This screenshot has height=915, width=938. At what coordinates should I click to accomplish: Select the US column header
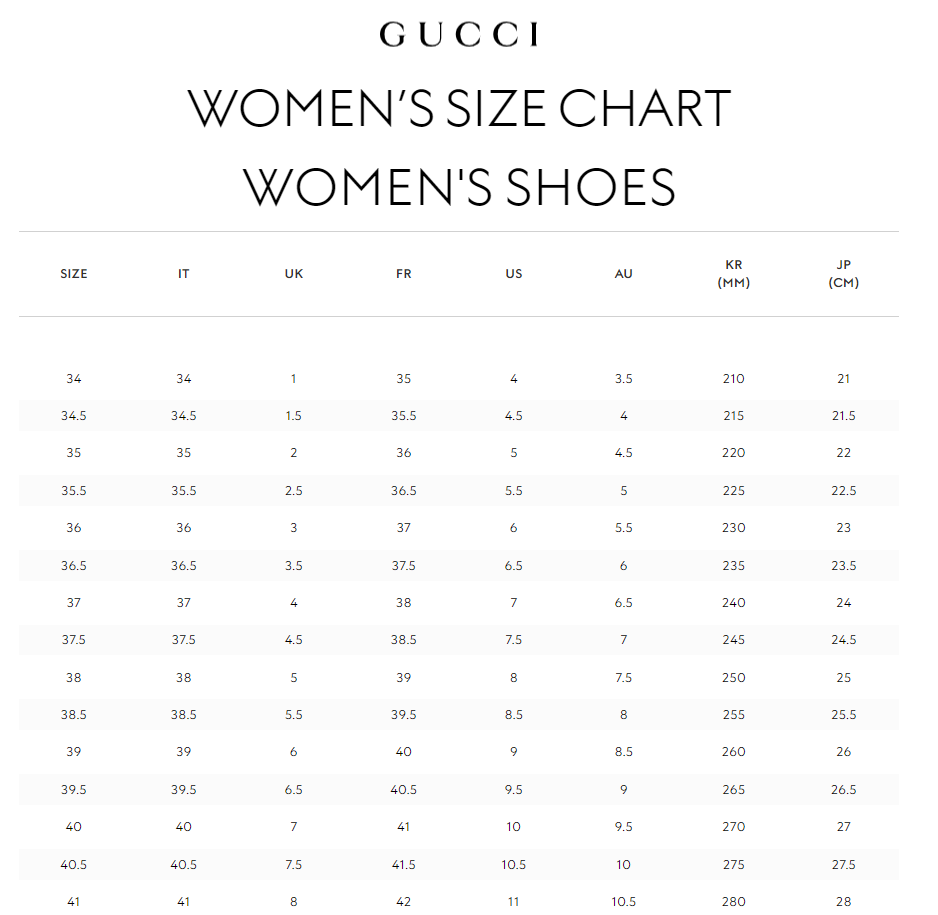514,274
